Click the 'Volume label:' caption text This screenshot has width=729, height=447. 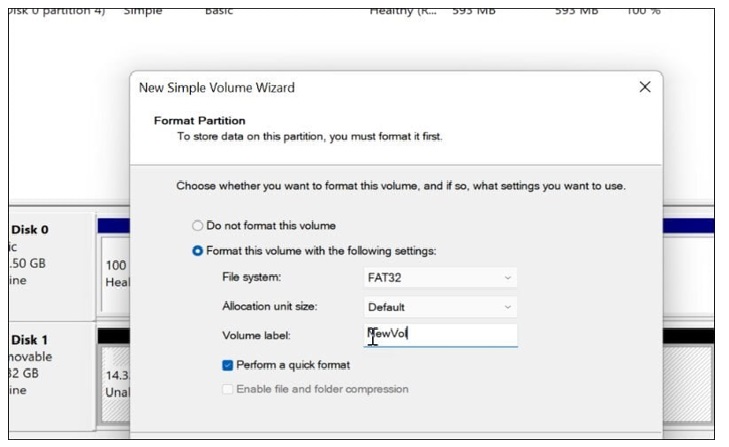pos(256,336)
